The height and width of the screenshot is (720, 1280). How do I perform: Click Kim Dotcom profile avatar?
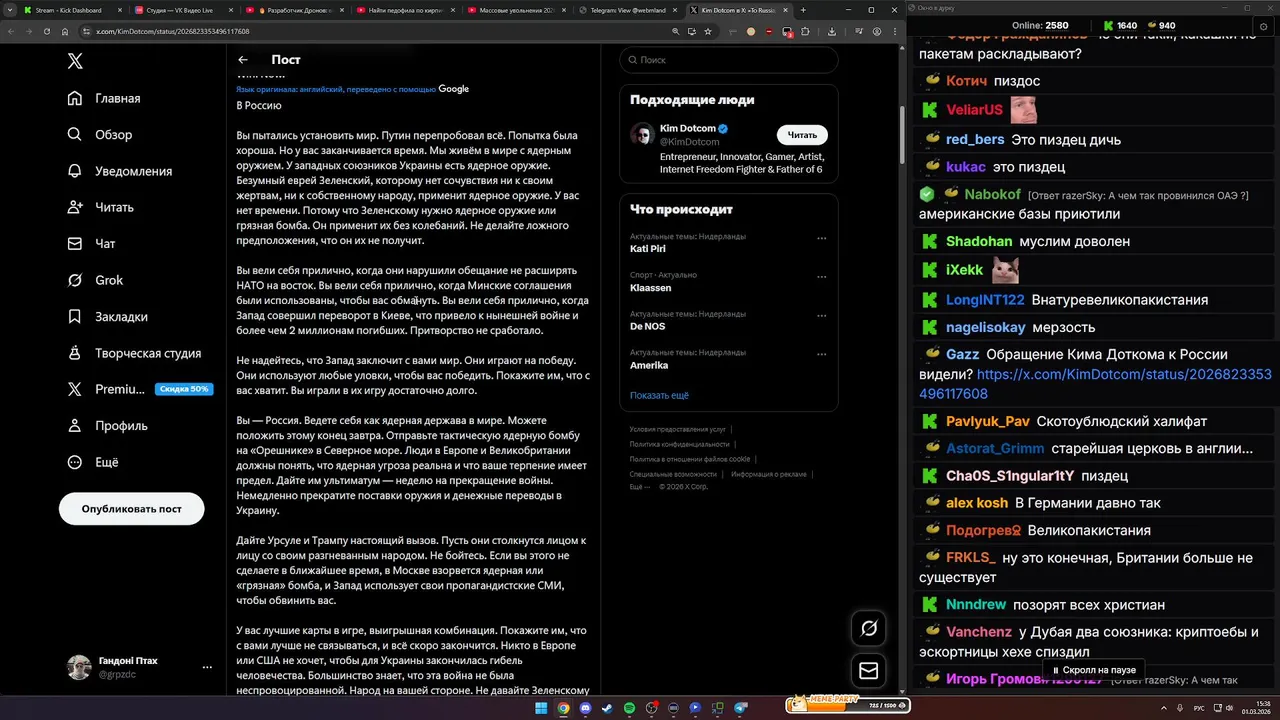642,135
